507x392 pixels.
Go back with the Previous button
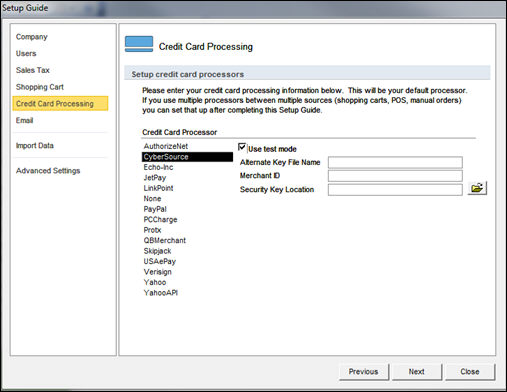tap(364, 372)
